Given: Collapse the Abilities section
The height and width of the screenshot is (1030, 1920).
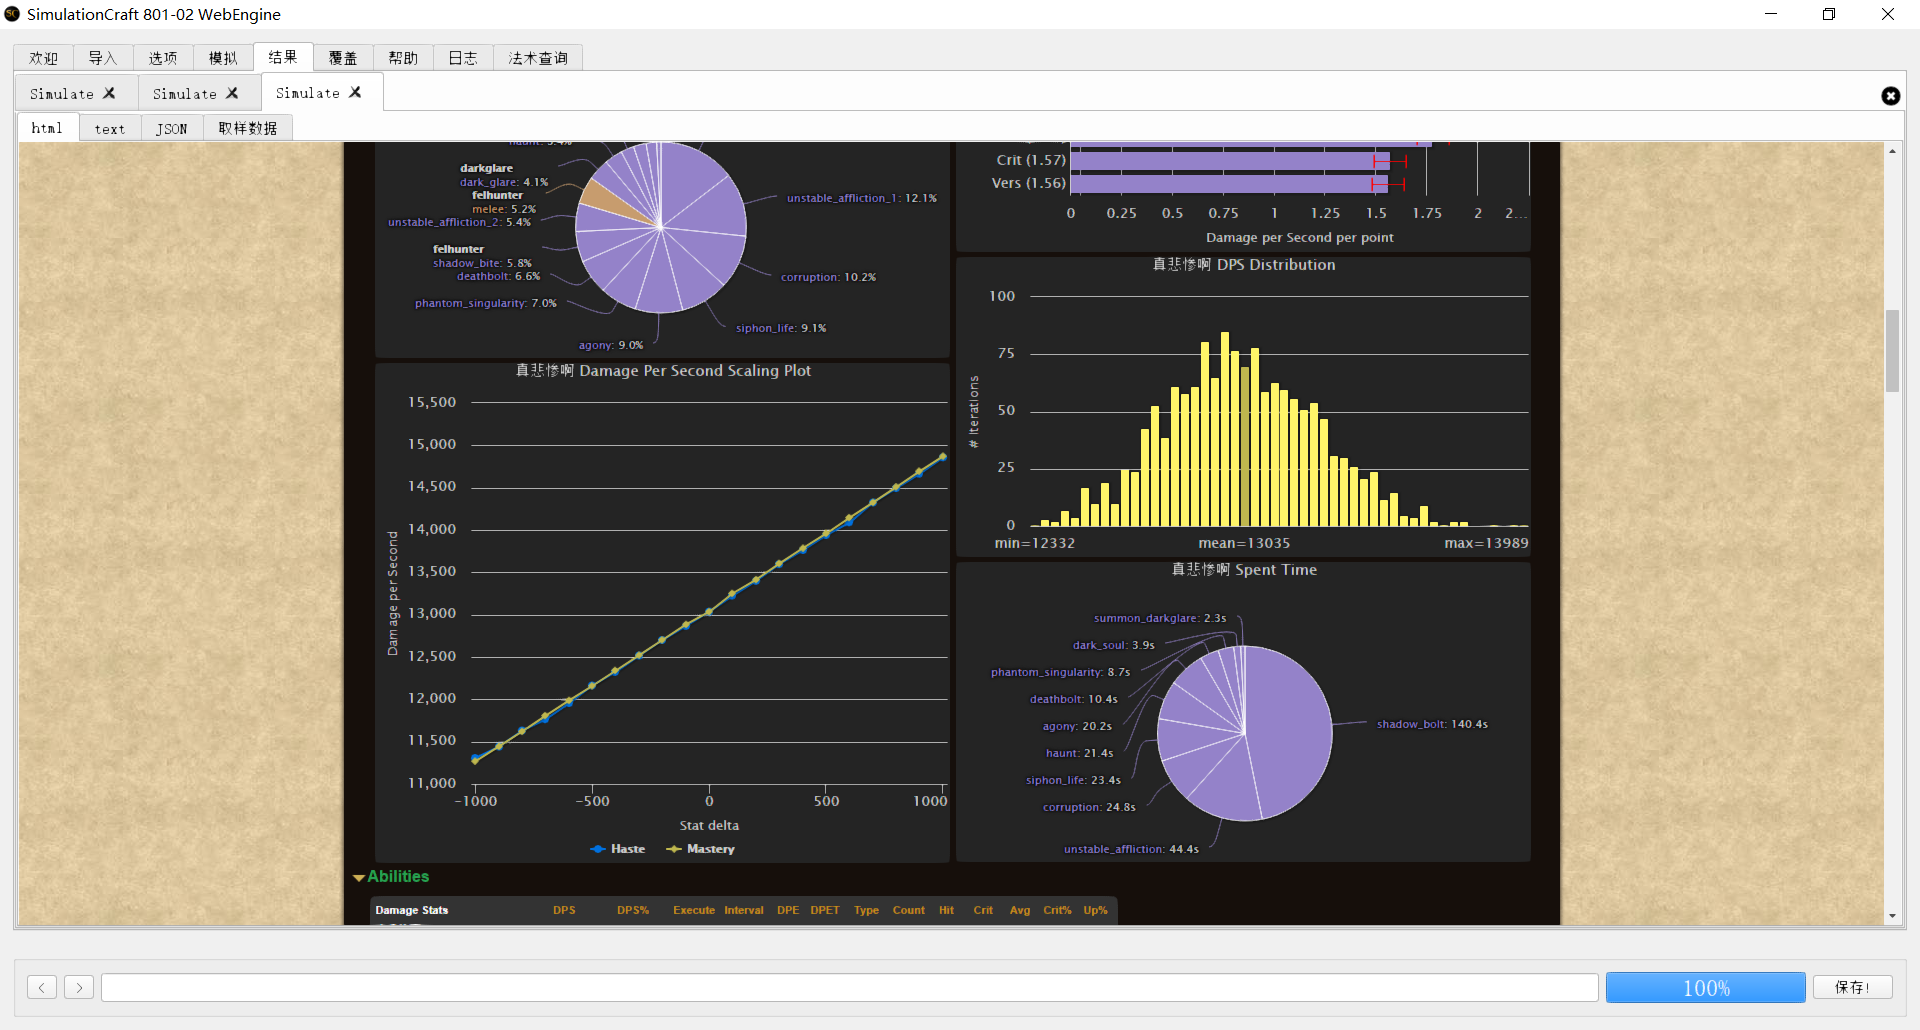Looking at the screenshot, I should coord(390,877).
